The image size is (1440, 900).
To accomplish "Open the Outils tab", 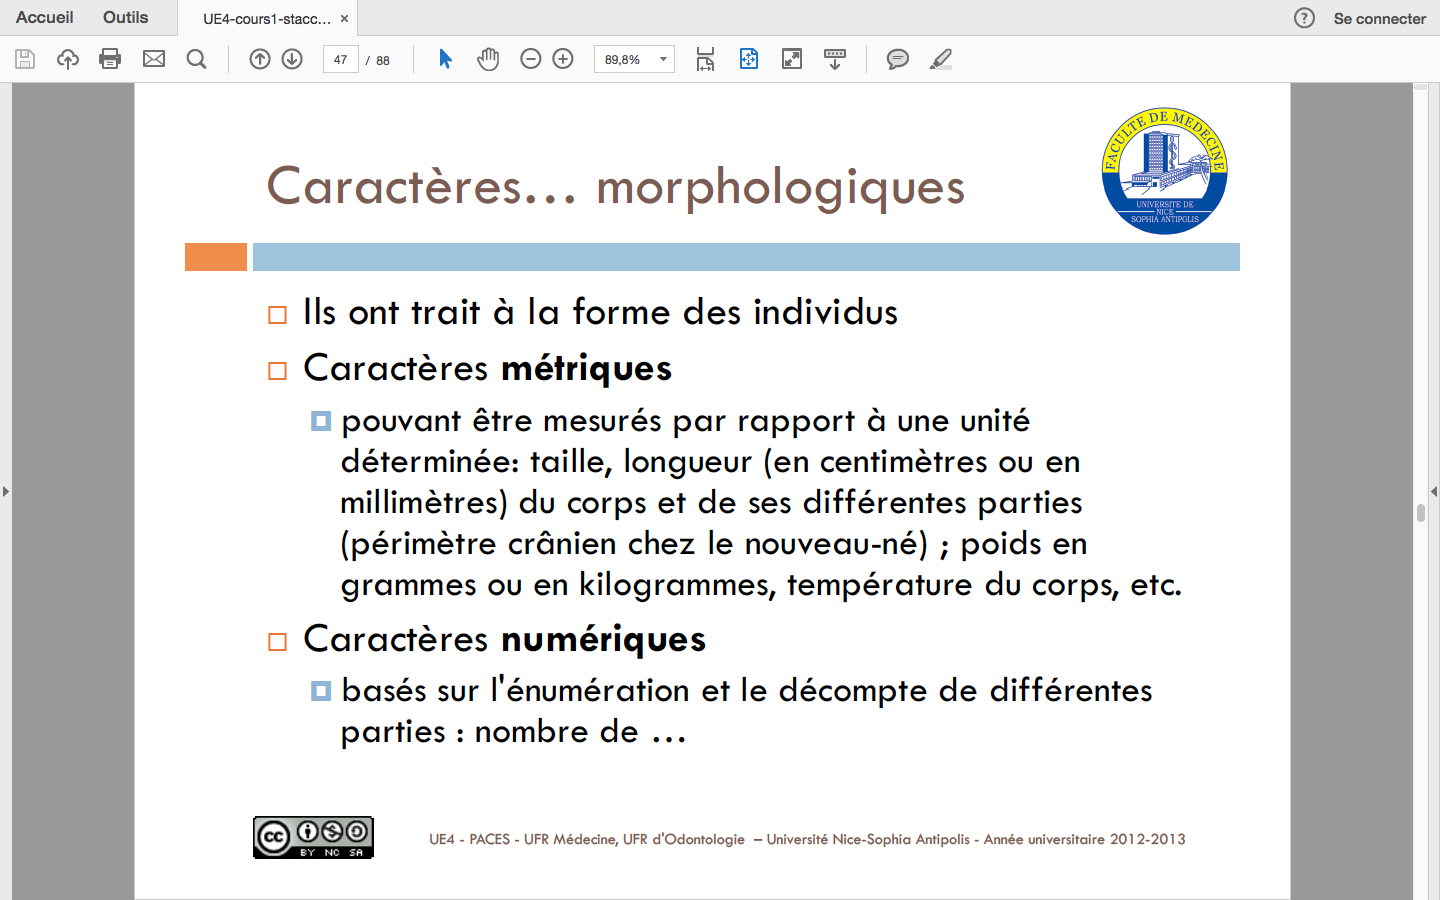I will point(125,18).
